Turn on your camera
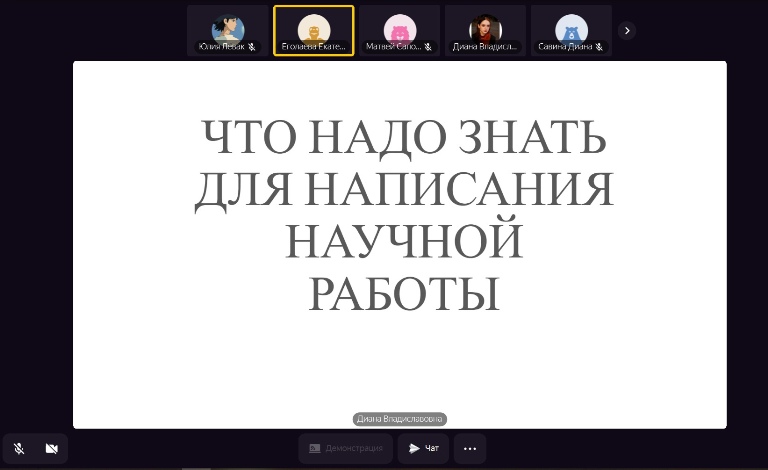The width and height of the screenshot is (768, 470). 51,449
